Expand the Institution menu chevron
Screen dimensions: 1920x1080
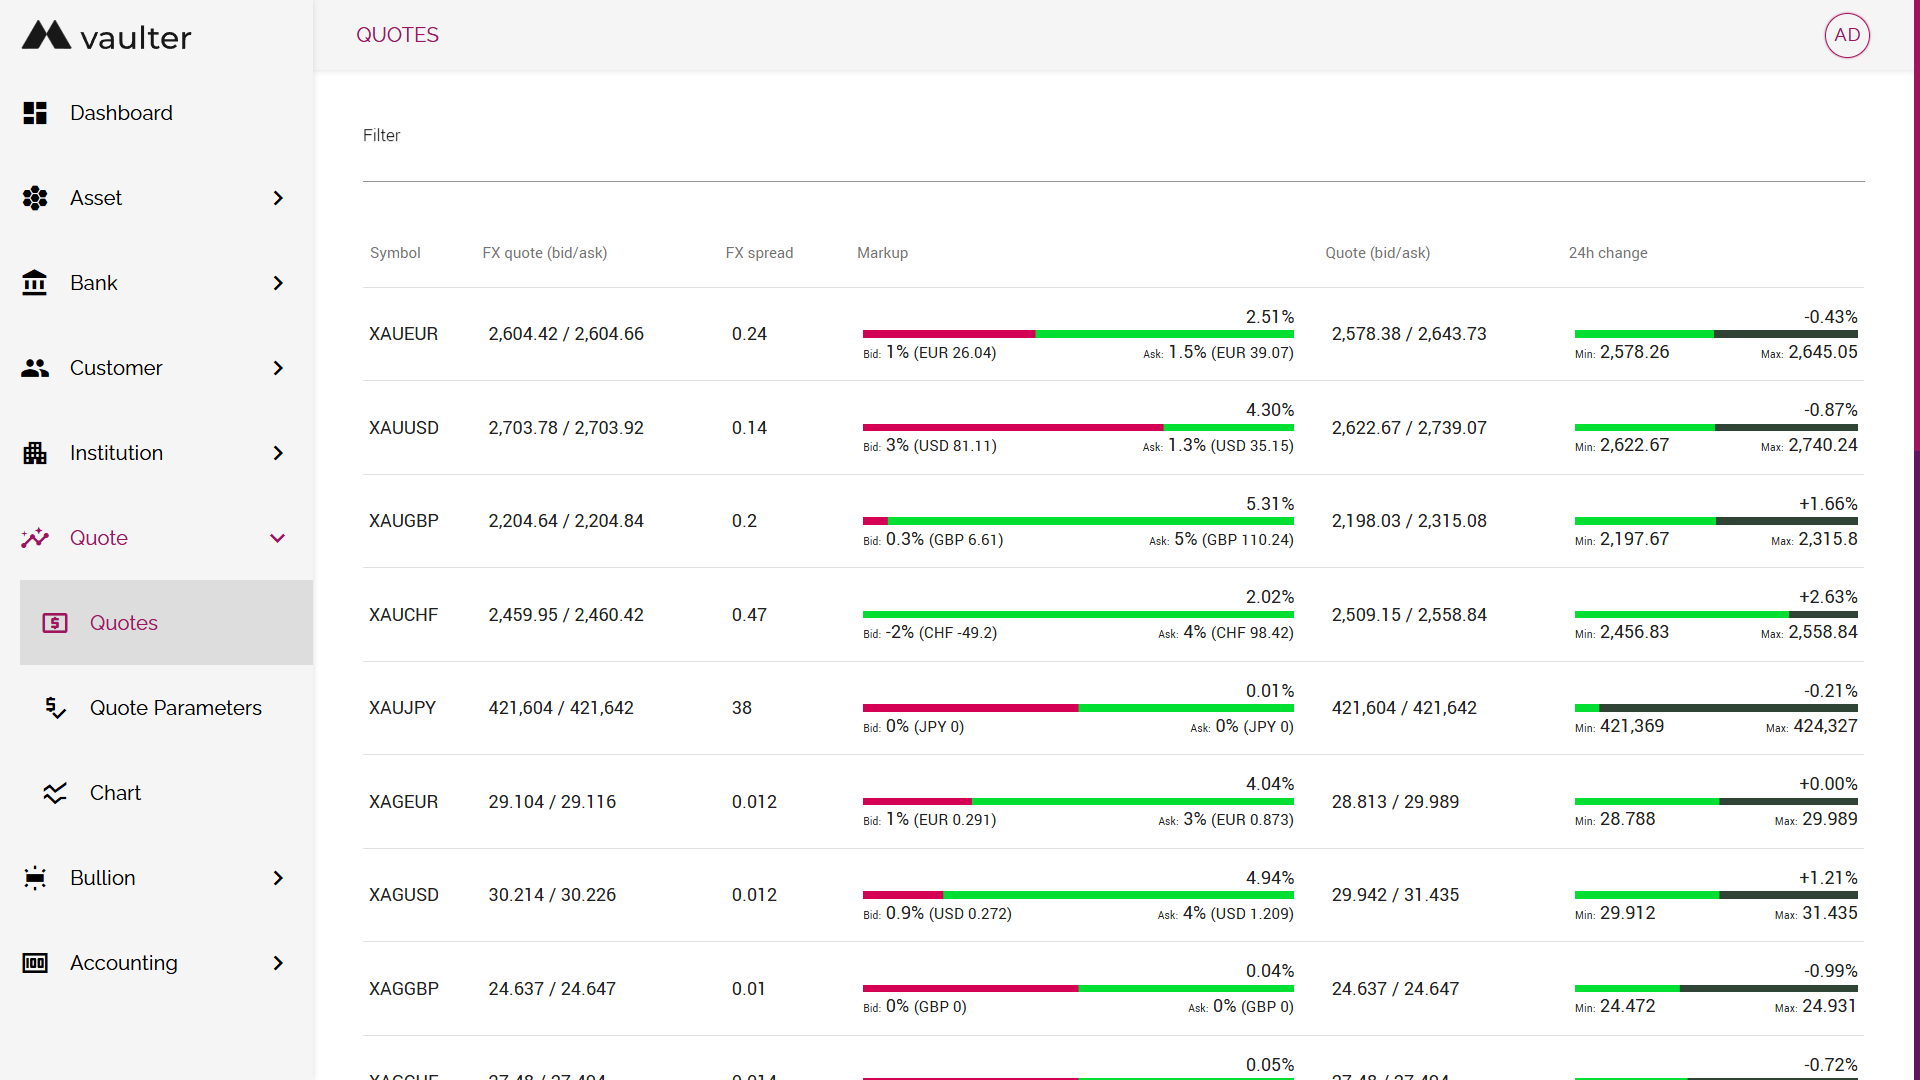point(278,453)
